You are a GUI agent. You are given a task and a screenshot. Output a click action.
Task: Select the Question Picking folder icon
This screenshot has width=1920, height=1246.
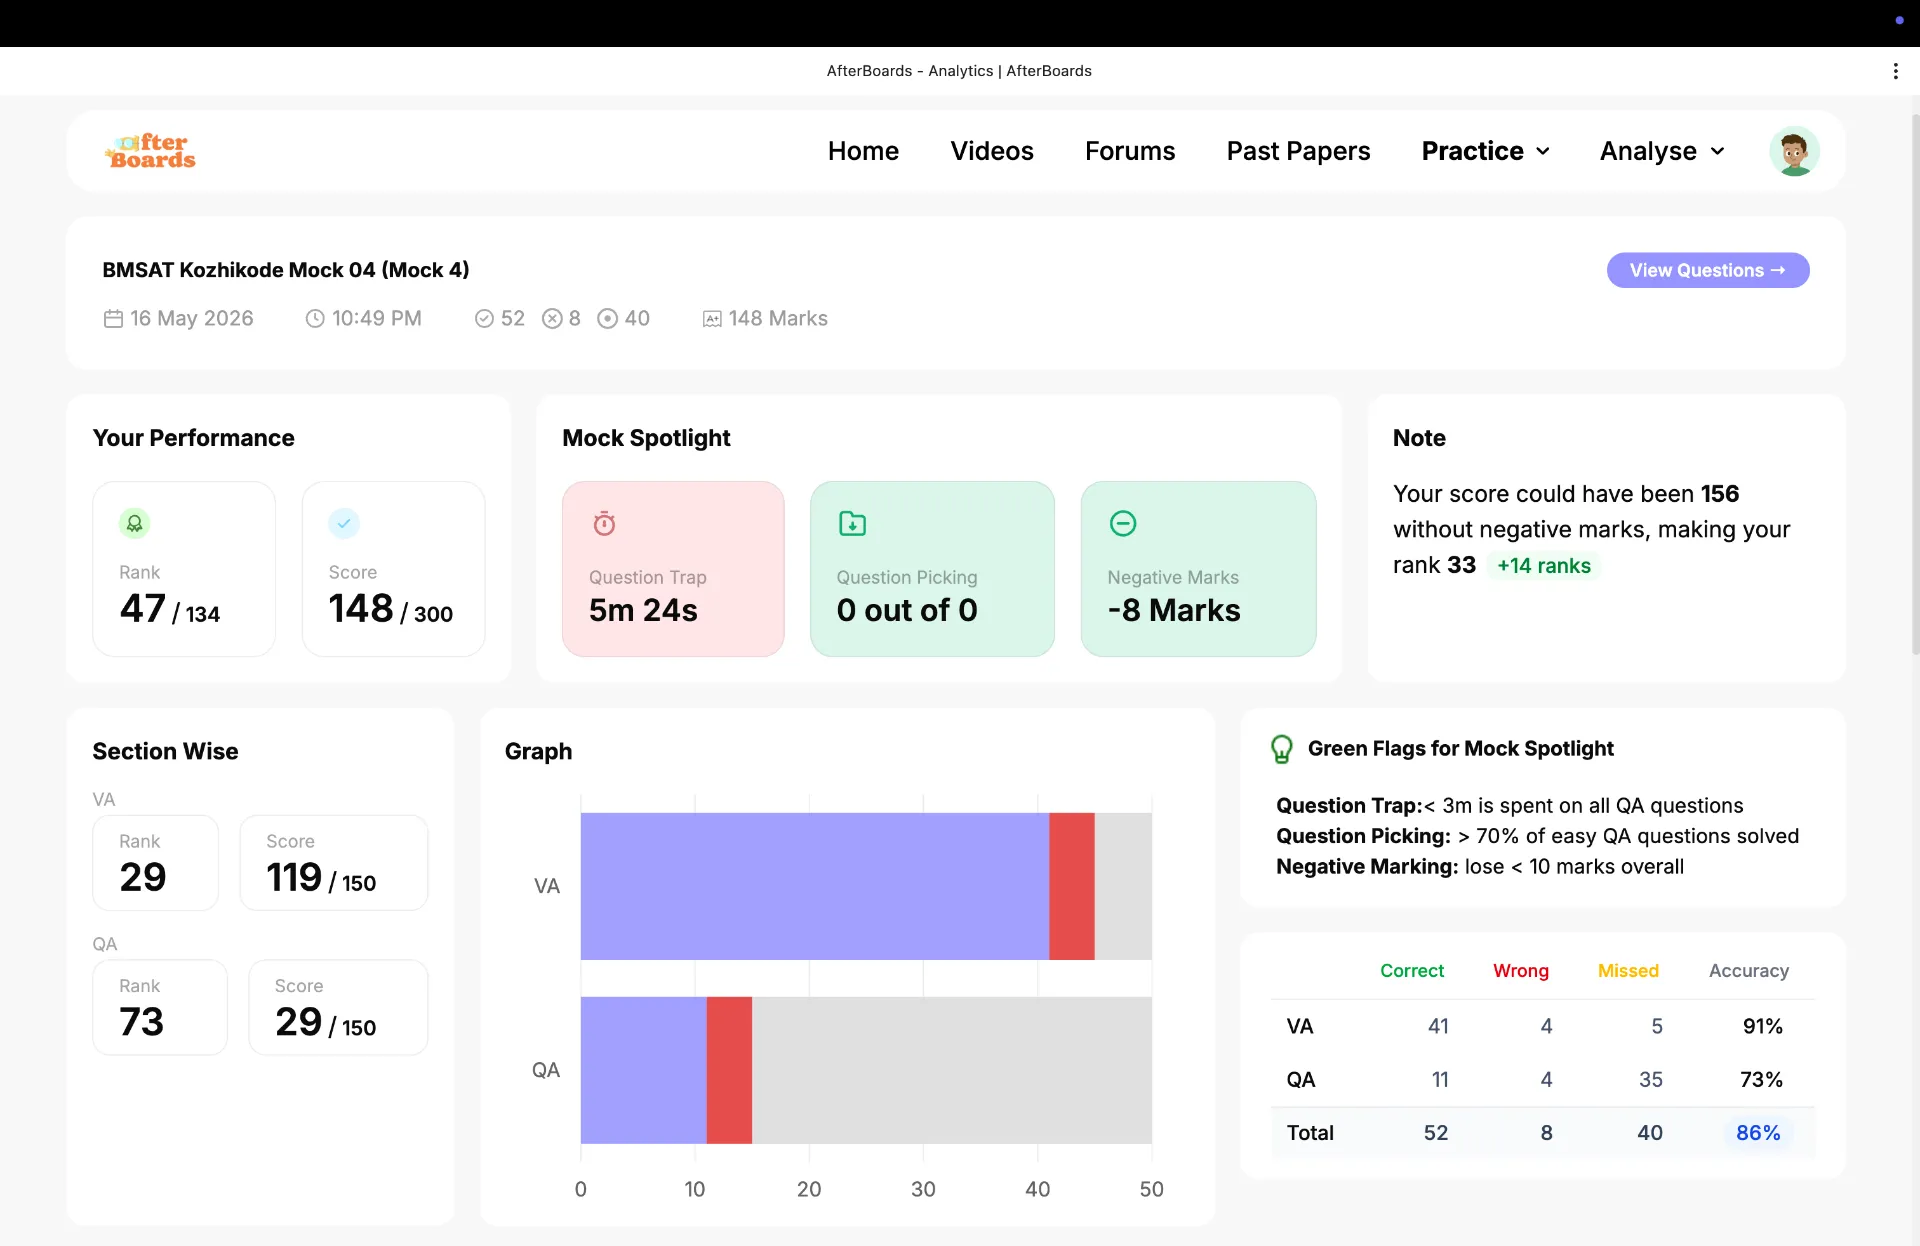tap(852, 523)
